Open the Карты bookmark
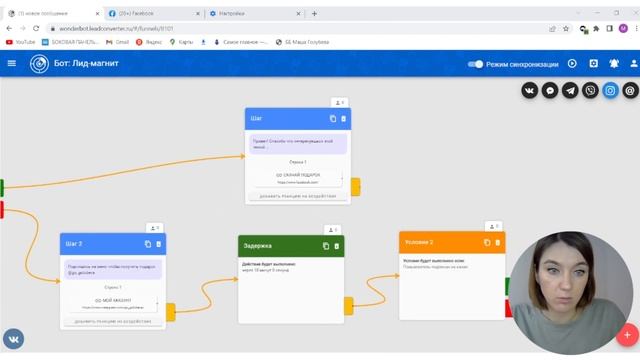The height and width of the screenshot is (360, 640). [x=181, y=42]
